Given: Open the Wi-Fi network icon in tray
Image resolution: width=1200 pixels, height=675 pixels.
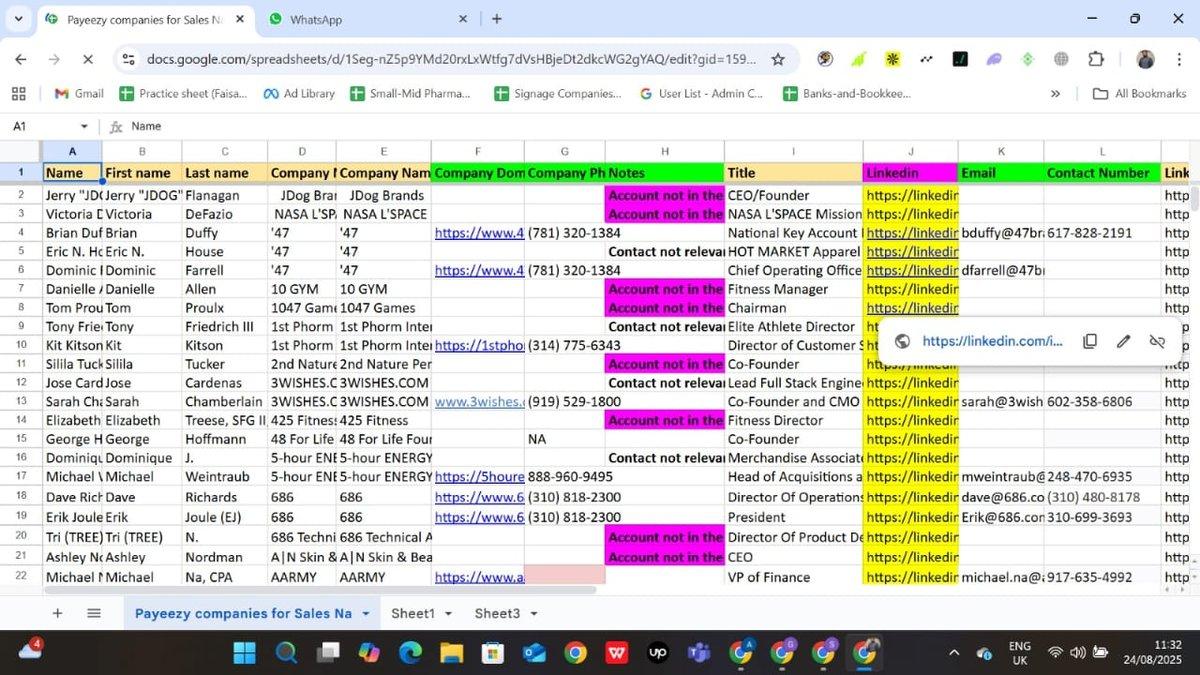Looking at the screenshot, I should [1055, 653].
